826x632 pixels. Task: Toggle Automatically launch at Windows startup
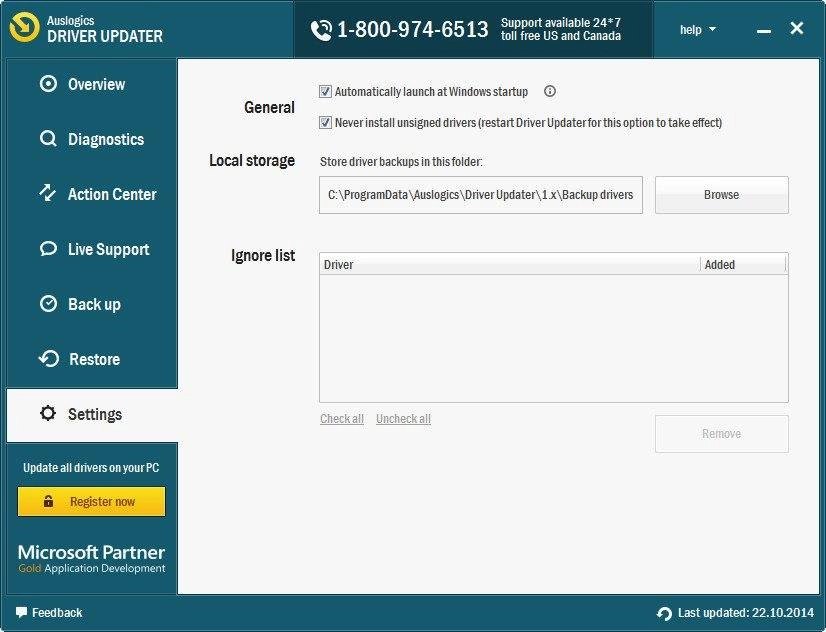tap(325, 92)
